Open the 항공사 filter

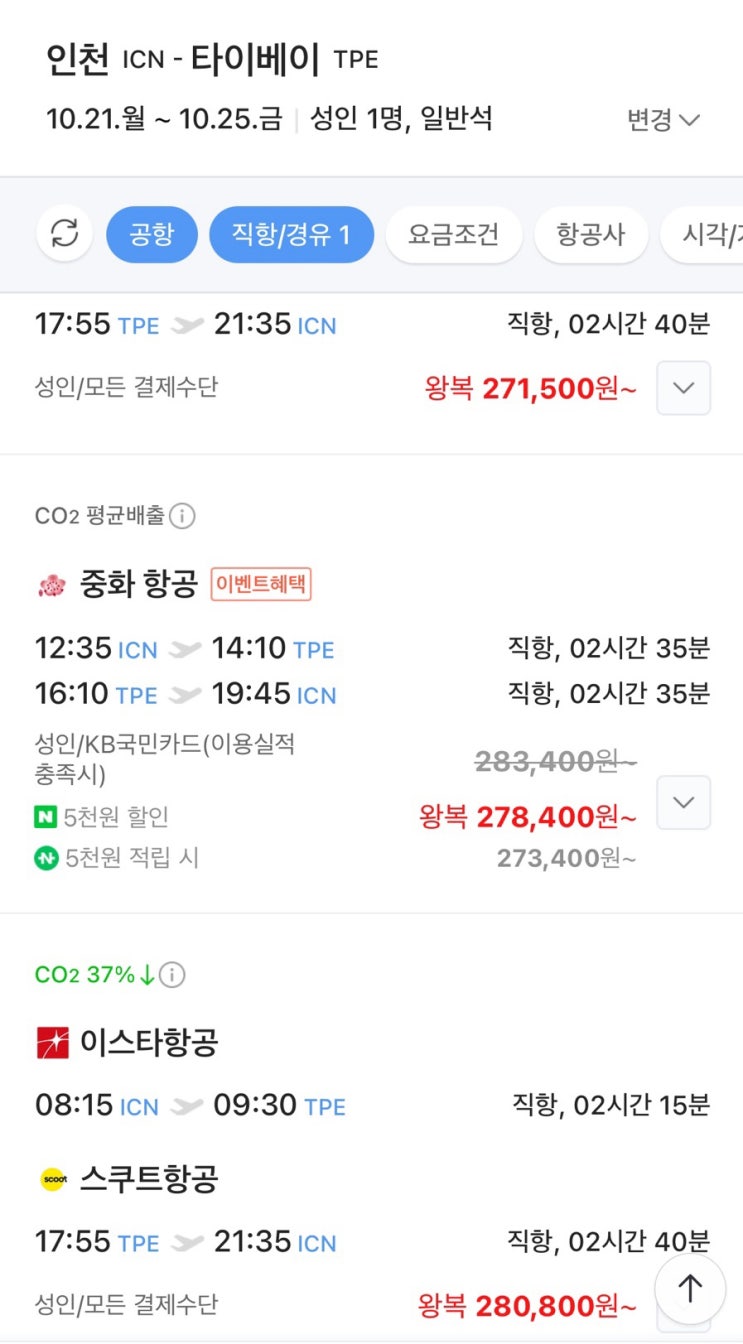tap(590, 235)
